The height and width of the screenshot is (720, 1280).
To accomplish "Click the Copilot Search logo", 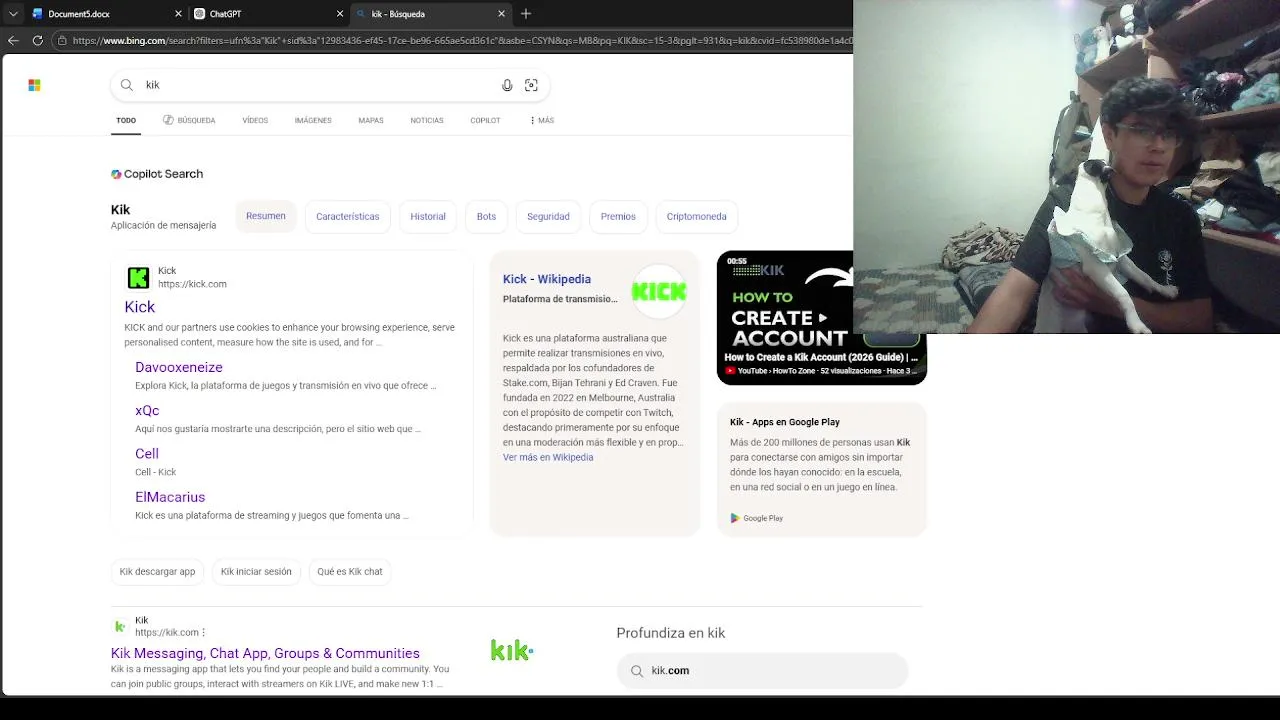I will click(x=157, y=174).
